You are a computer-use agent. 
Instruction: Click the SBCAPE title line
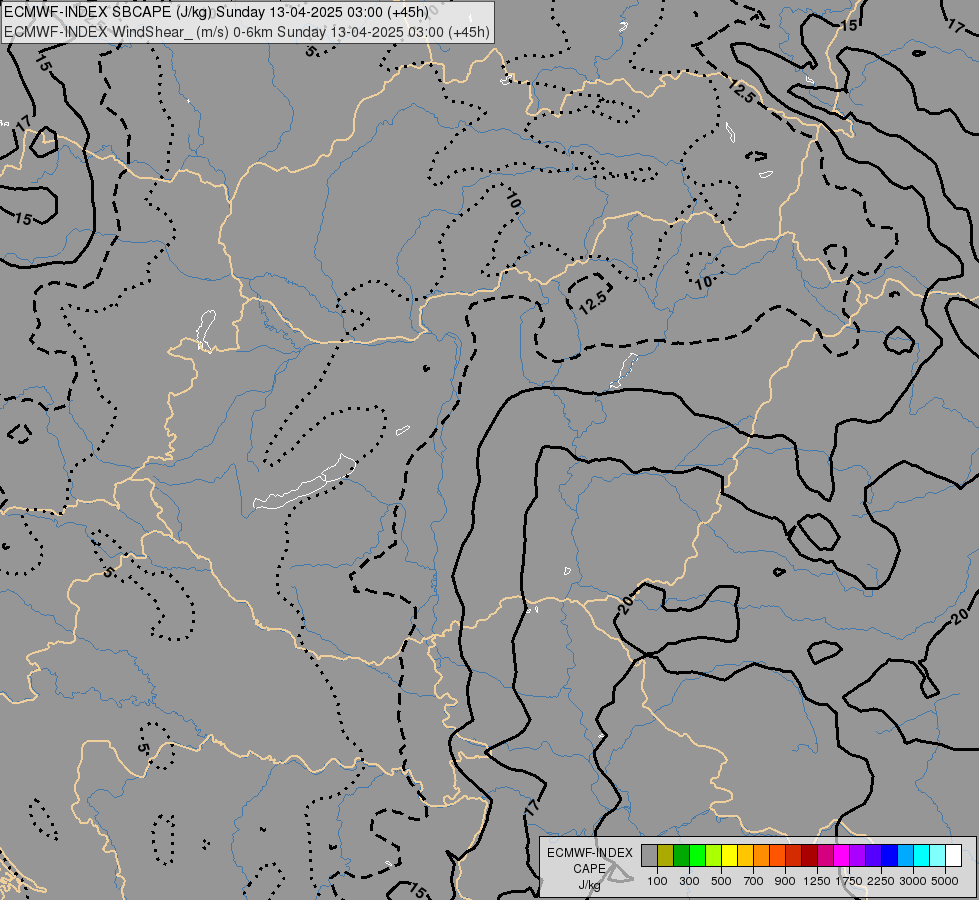tap(216, 12)
